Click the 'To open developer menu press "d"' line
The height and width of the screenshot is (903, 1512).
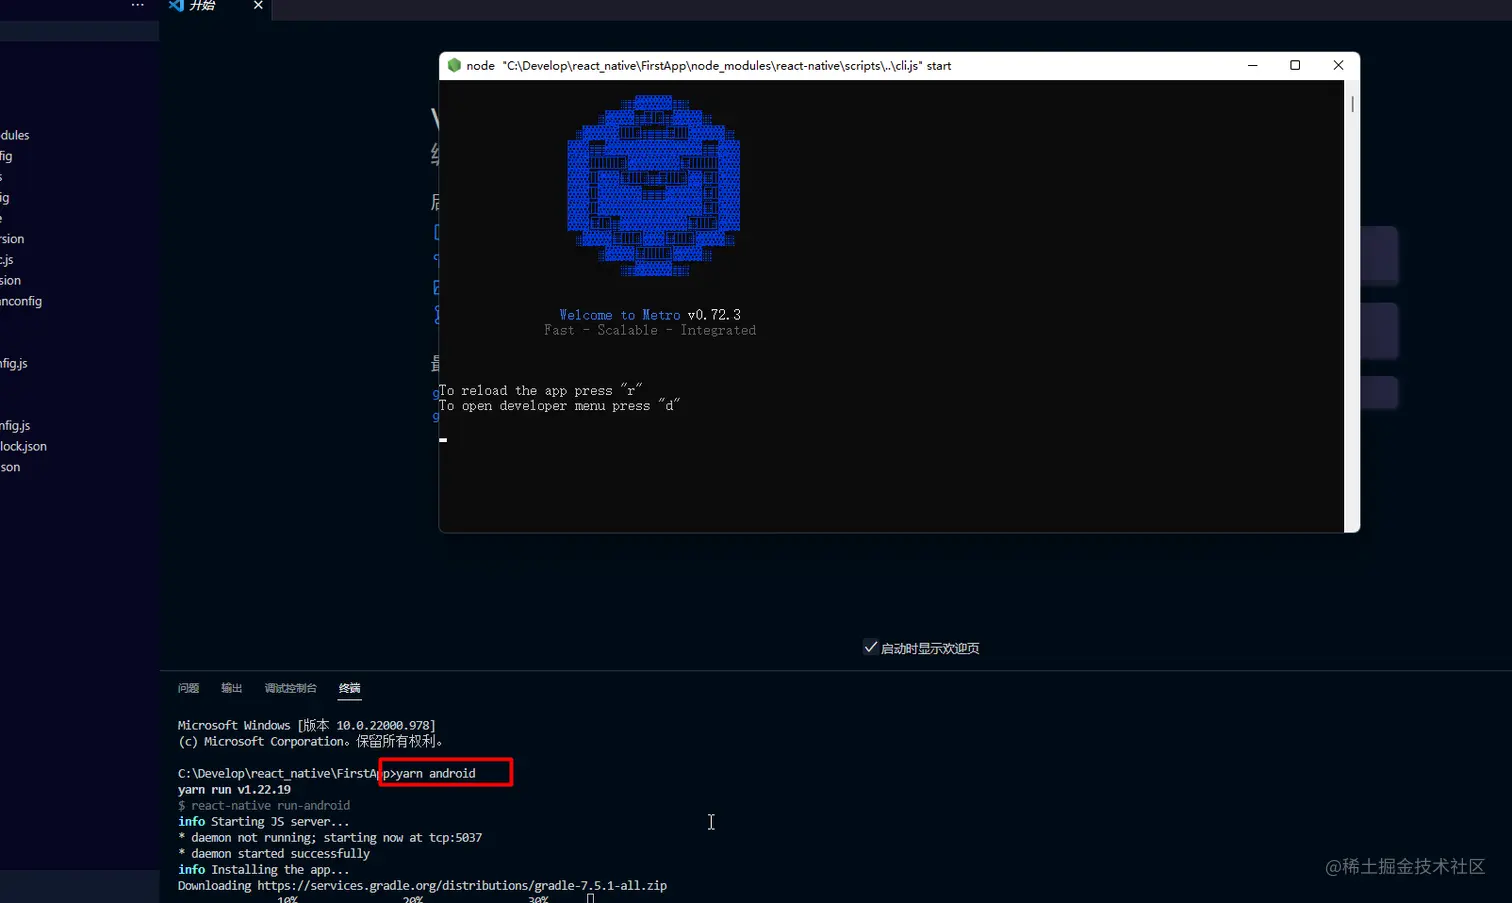(x=559, y=405)
